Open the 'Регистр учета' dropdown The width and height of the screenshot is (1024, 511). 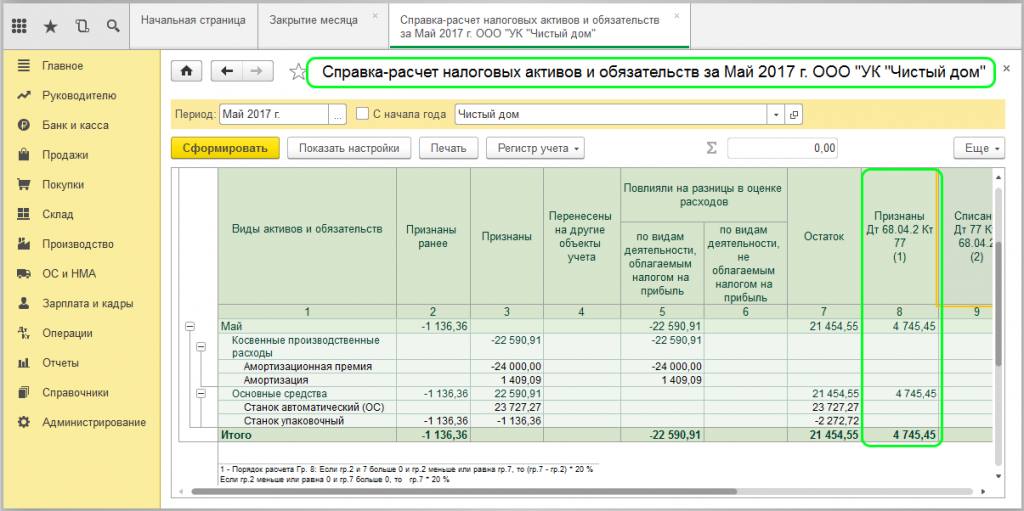[535, 148]
